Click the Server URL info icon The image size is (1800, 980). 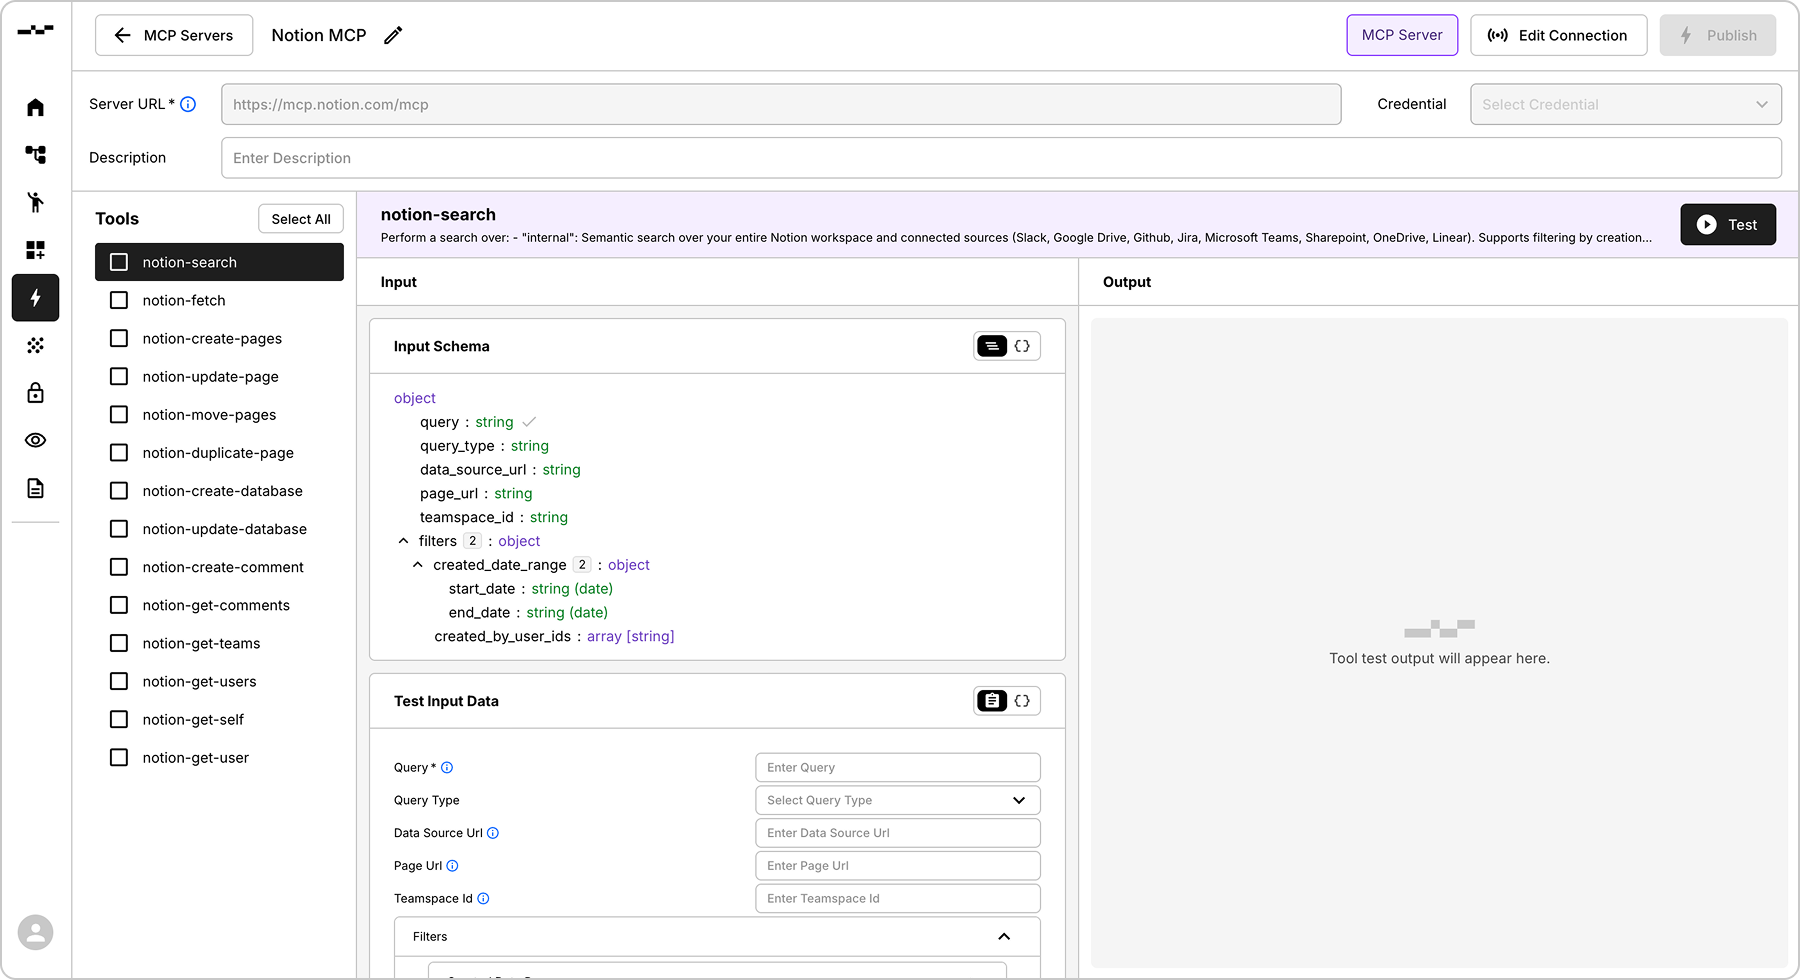tap(188, 104)
